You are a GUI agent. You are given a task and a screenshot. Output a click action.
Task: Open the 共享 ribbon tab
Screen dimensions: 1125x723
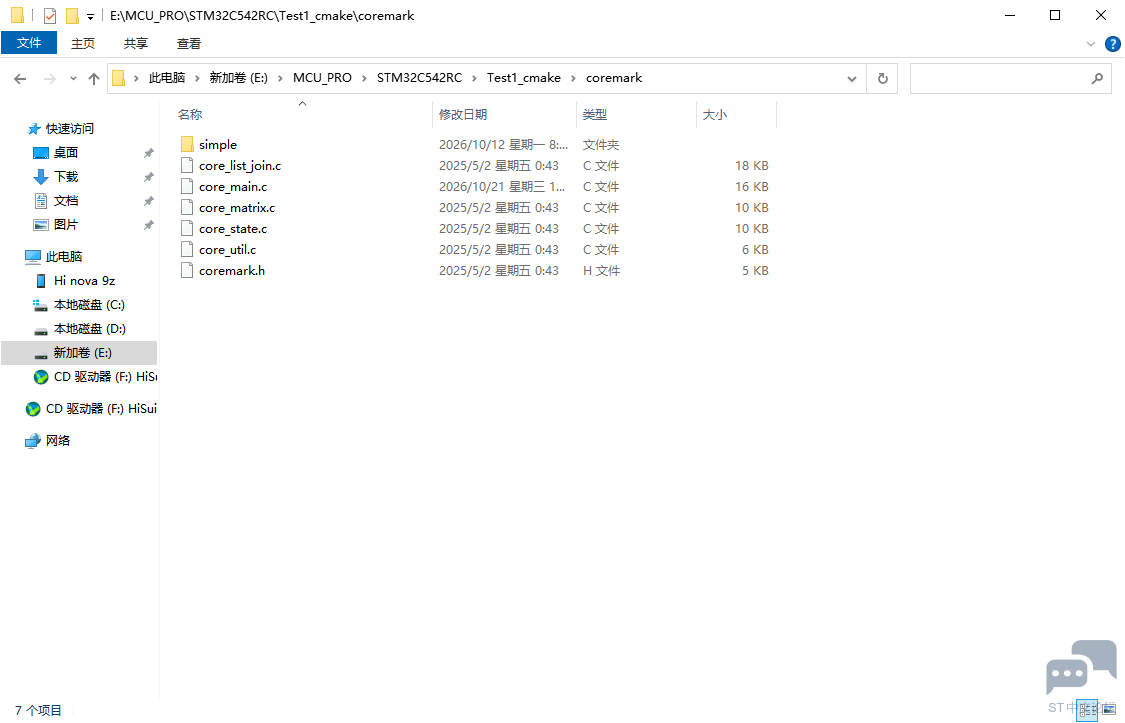(x=136, y=44)
